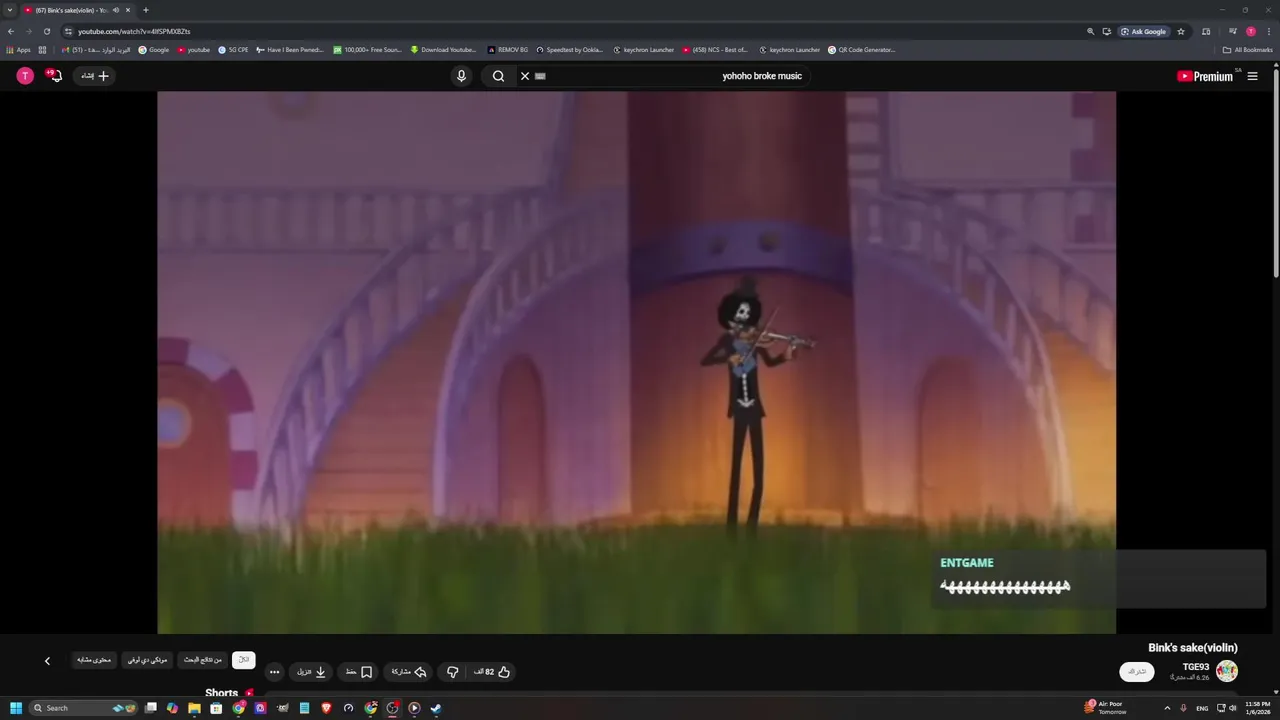Click the video player showing Brook
The image size is (1280, 720).
636,362
